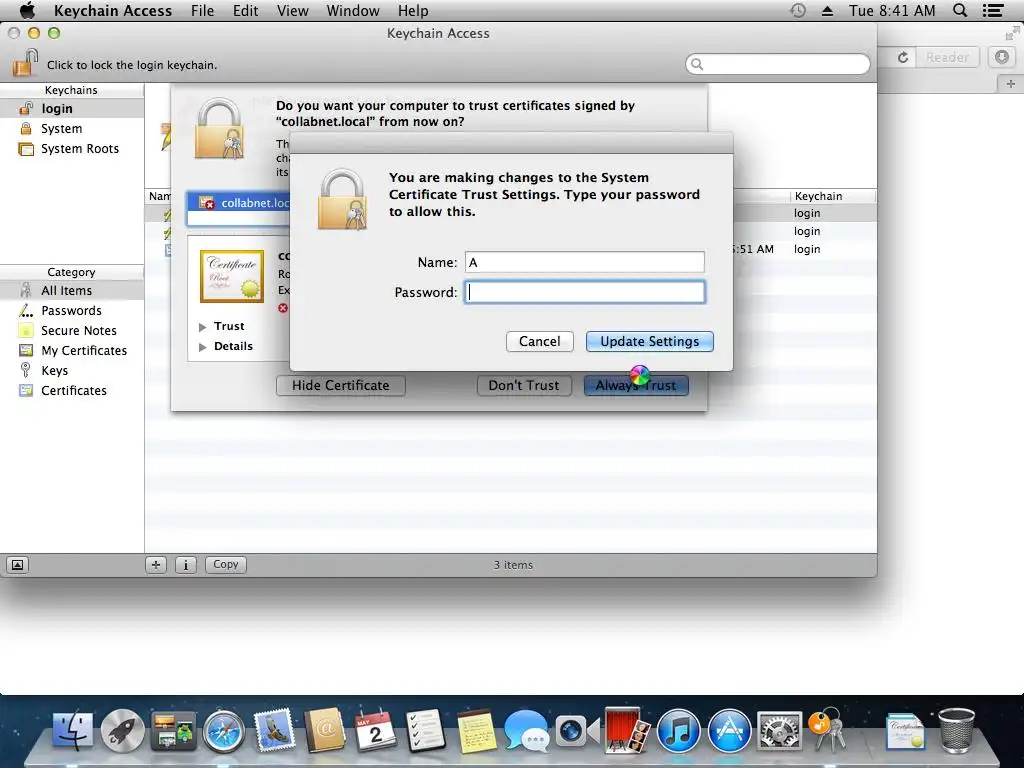Click Update Settings button
Viewport: 1024px width, 768px height.
650,342
